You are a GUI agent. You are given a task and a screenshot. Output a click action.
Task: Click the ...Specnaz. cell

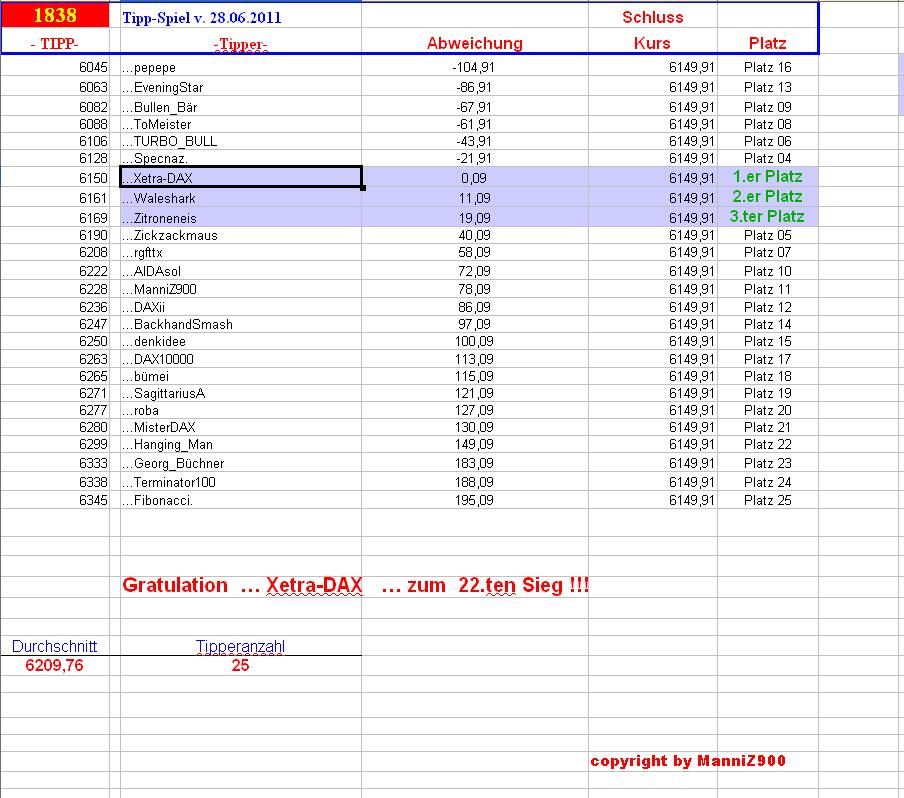(240, 158)
